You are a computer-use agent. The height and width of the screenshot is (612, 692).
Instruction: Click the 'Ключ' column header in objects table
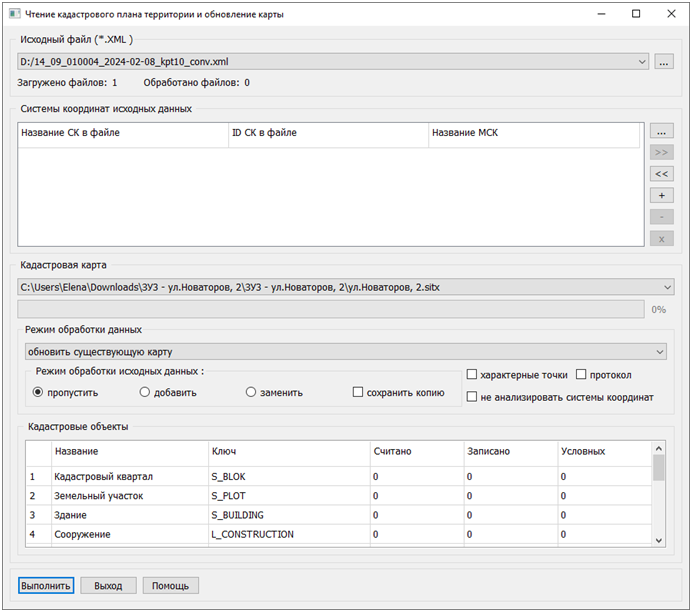pyautogui.click(x=288, y=452)
